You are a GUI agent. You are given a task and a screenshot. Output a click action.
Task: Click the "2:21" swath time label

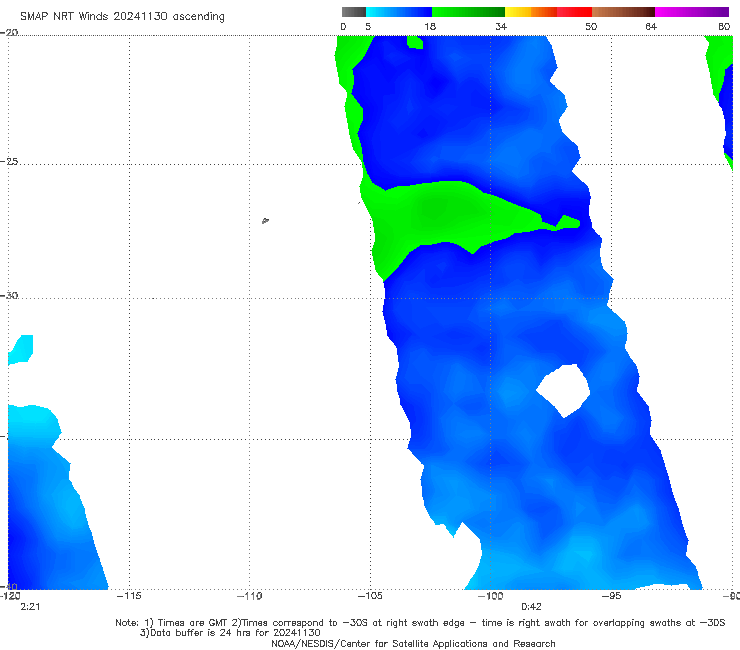(x=30, y=607)
